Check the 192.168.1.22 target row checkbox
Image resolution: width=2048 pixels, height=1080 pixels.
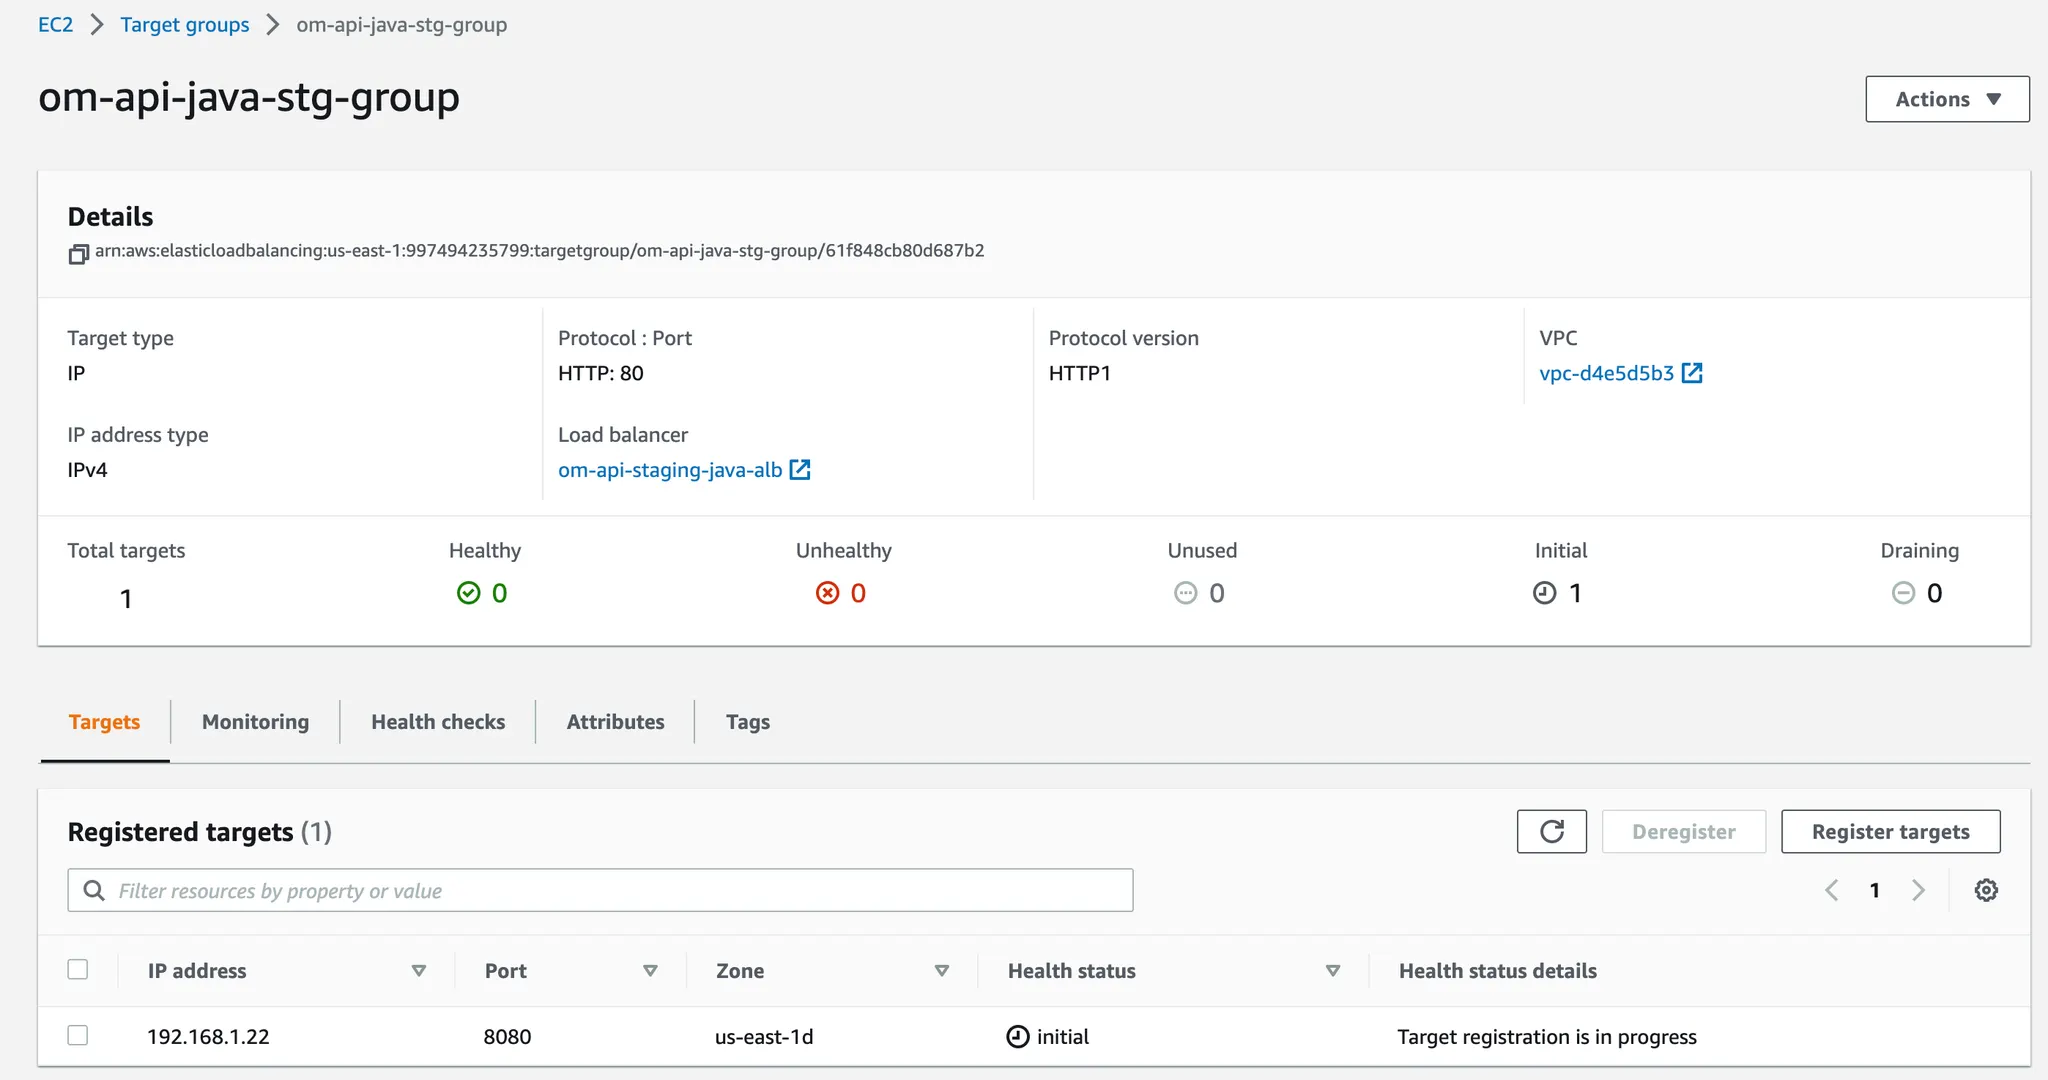click(78, 1036)
